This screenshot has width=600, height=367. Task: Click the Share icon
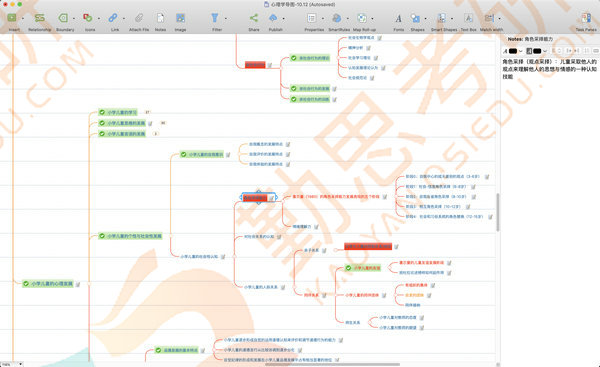[254, 18]
